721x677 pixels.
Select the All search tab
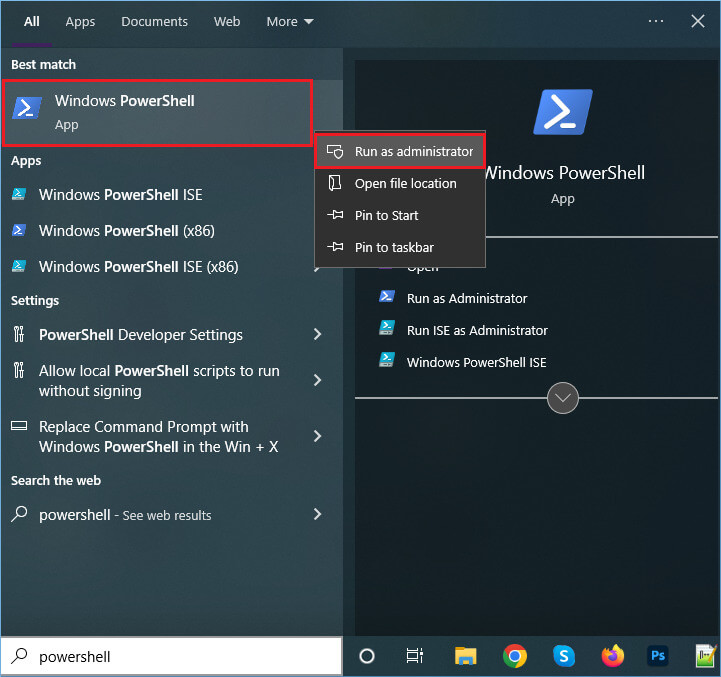tap(32, 22)
